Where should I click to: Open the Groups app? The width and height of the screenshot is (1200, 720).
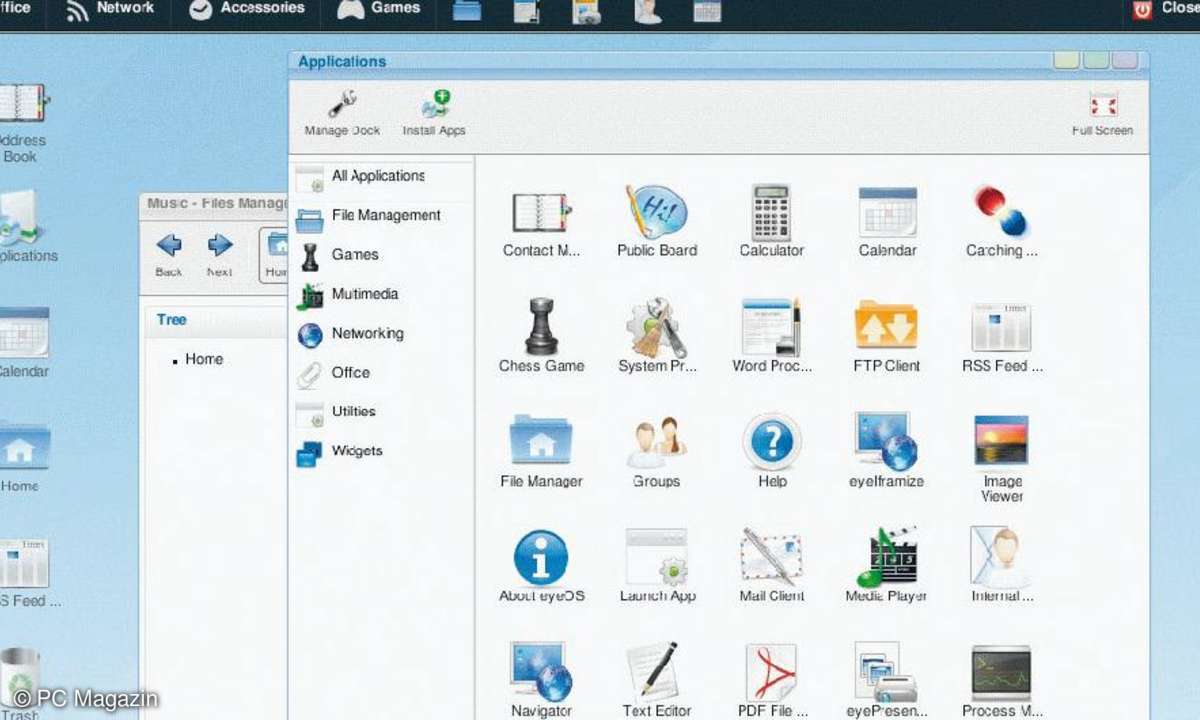pos(656,442)
